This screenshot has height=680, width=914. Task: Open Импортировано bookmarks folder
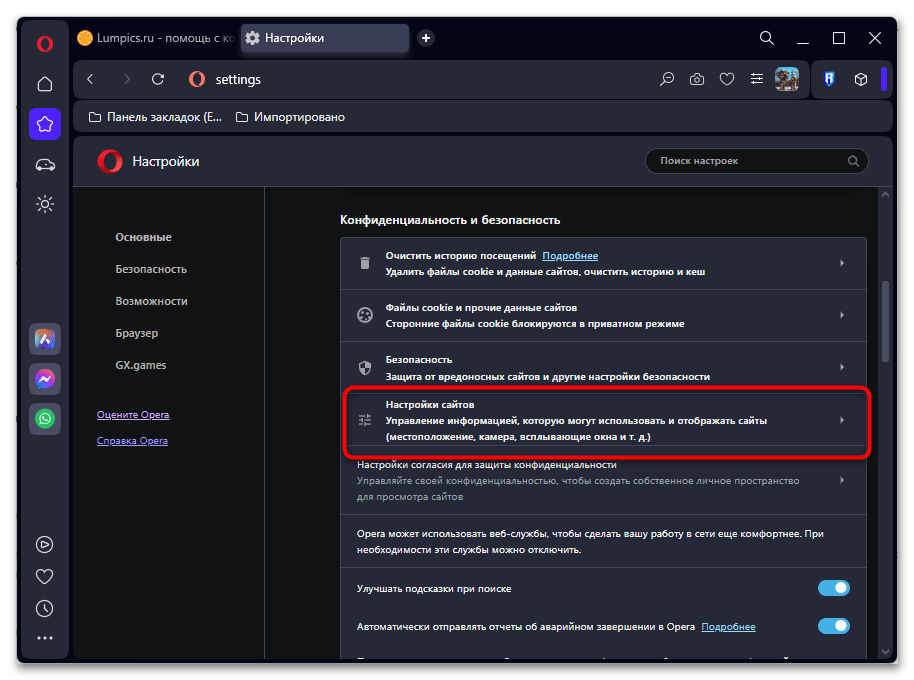[x=290, y=117]
